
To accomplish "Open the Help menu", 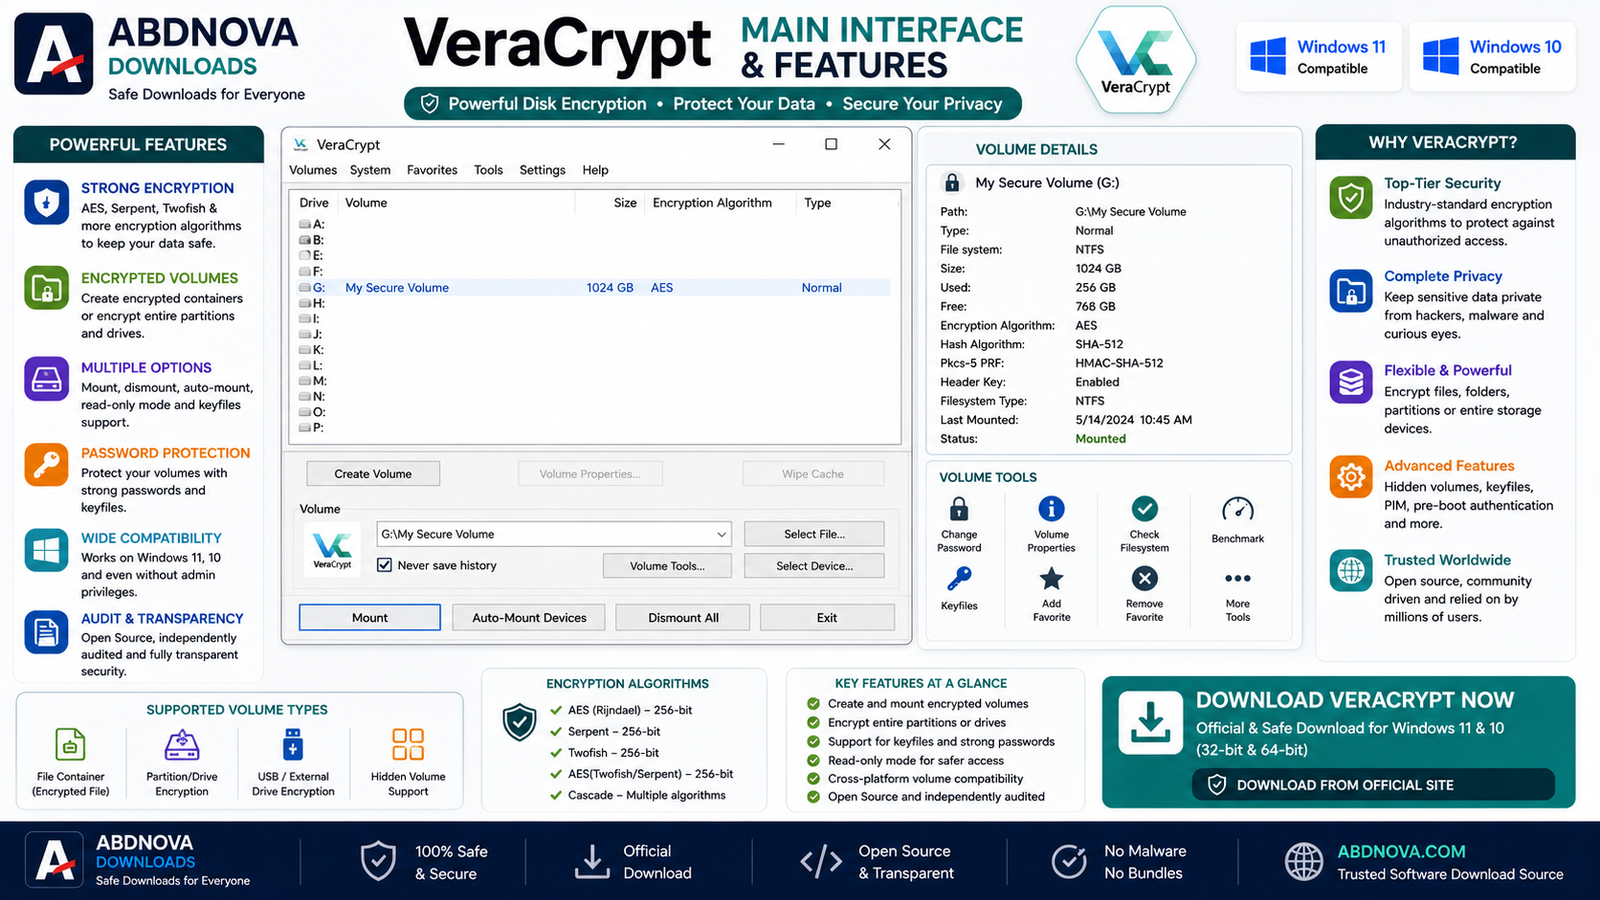I will pos(595,170).
